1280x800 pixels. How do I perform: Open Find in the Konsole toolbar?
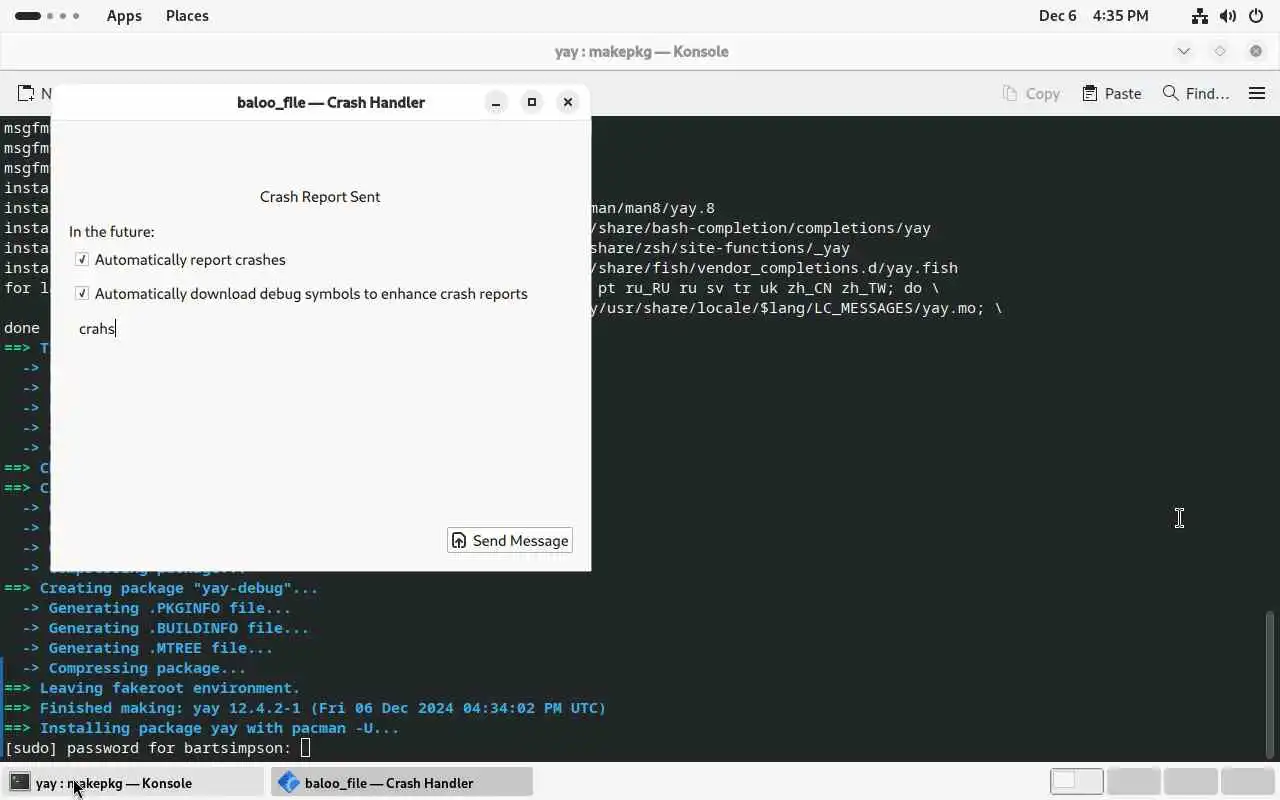click(x=1196, y=93)
